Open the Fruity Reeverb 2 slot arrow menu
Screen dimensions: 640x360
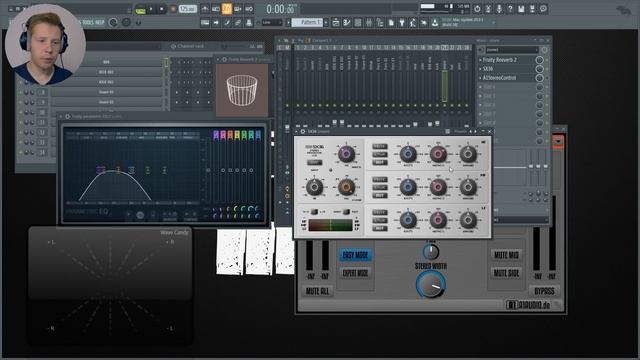click(480, 60)
